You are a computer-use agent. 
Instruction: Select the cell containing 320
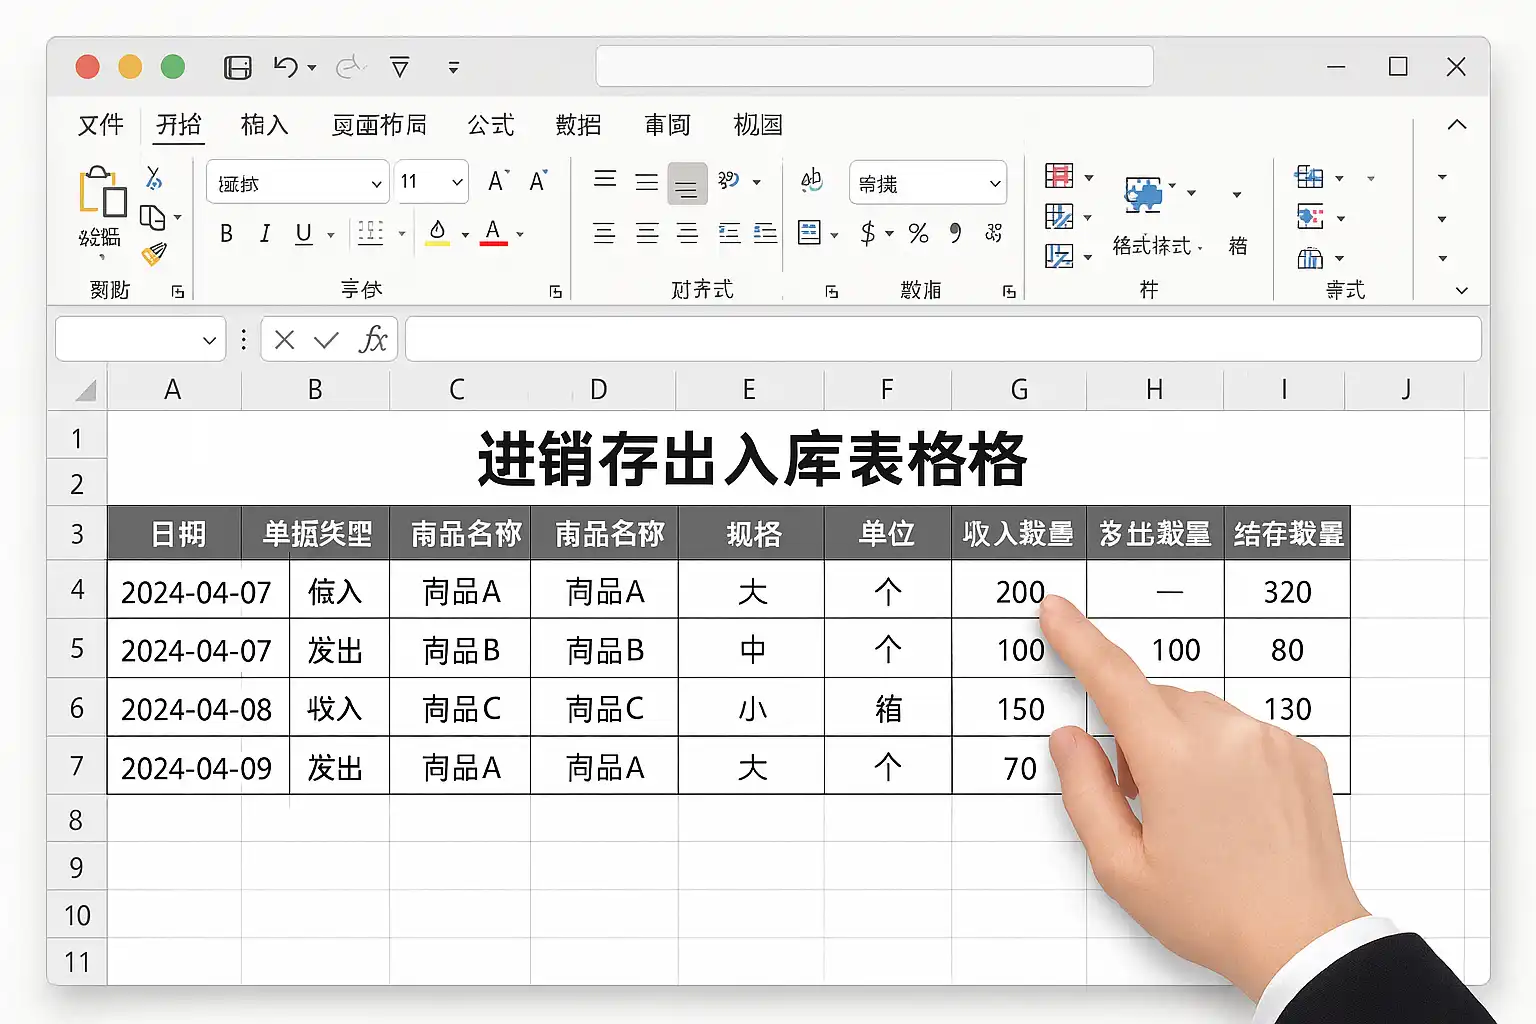pos(1287,590)
